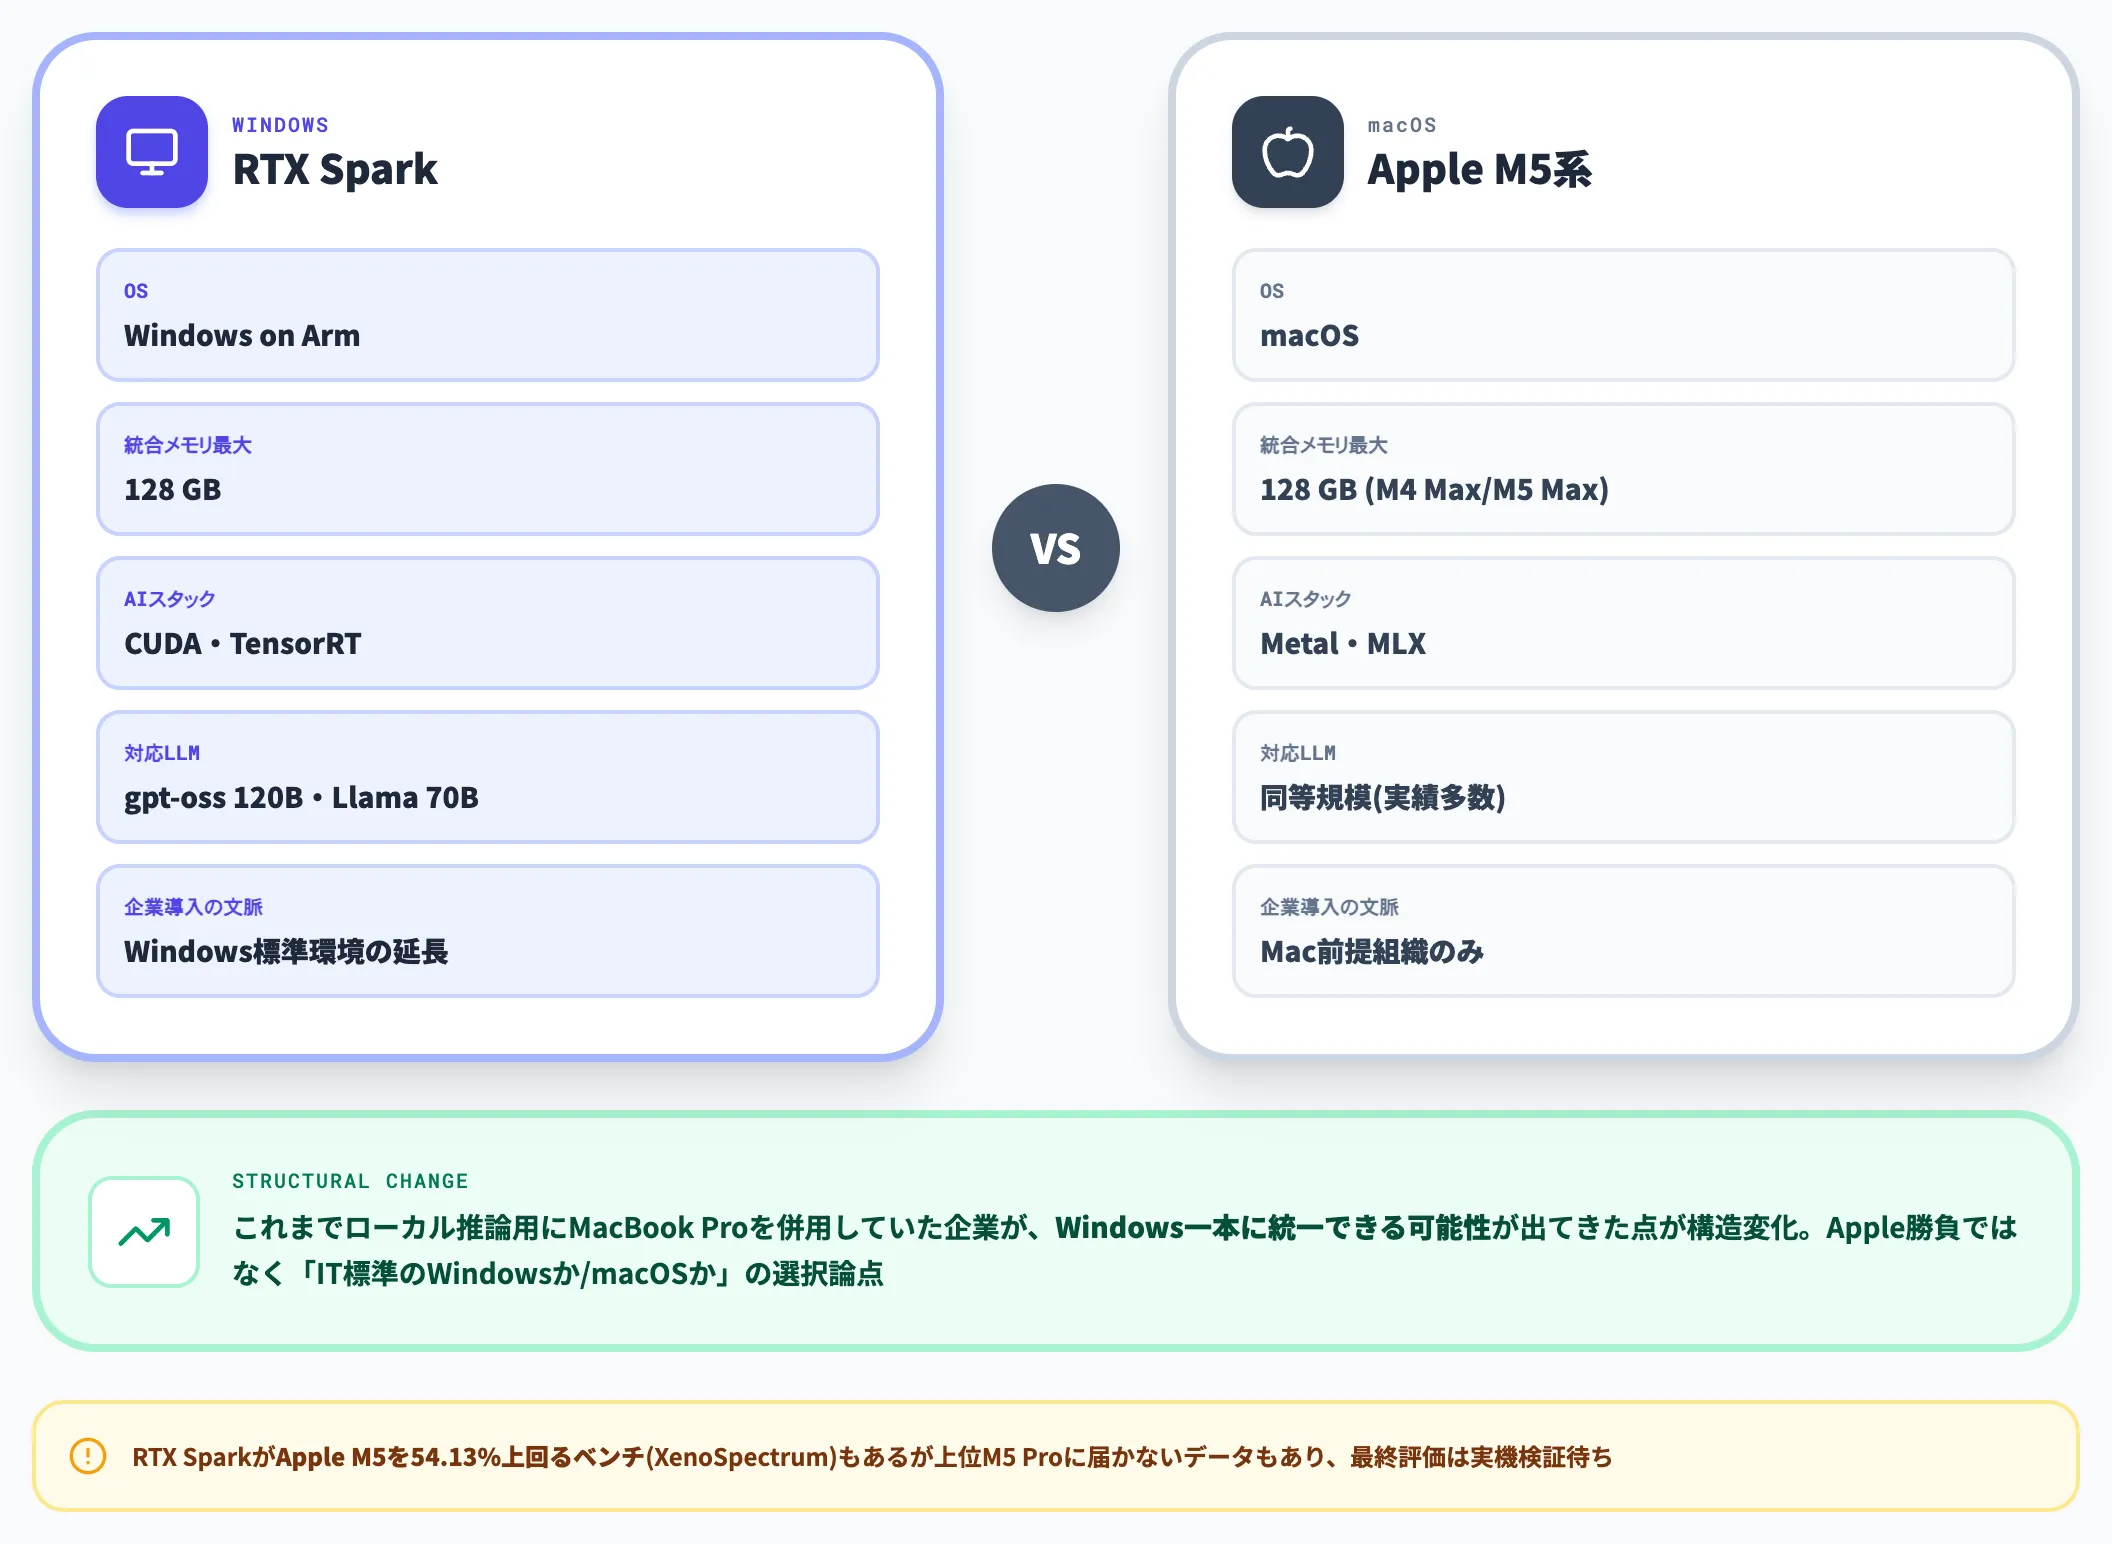Select gpt-oss 120B・Llama 70B text

(301, 797)
